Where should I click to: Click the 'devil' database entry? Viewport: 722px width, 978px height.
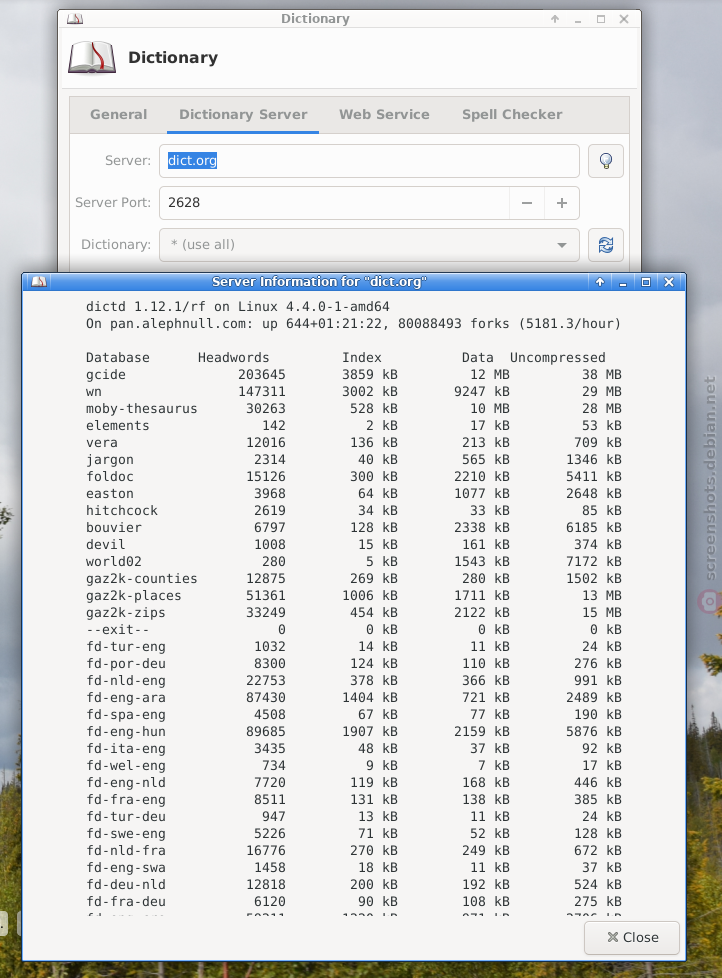coord(105,545)
